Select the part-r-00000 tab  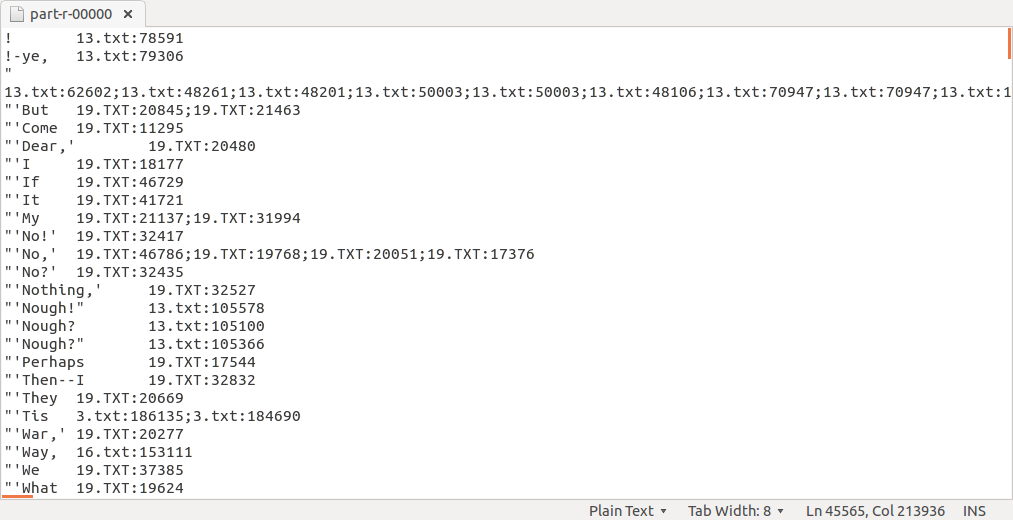pyautogui.click(x=70, y=14)
